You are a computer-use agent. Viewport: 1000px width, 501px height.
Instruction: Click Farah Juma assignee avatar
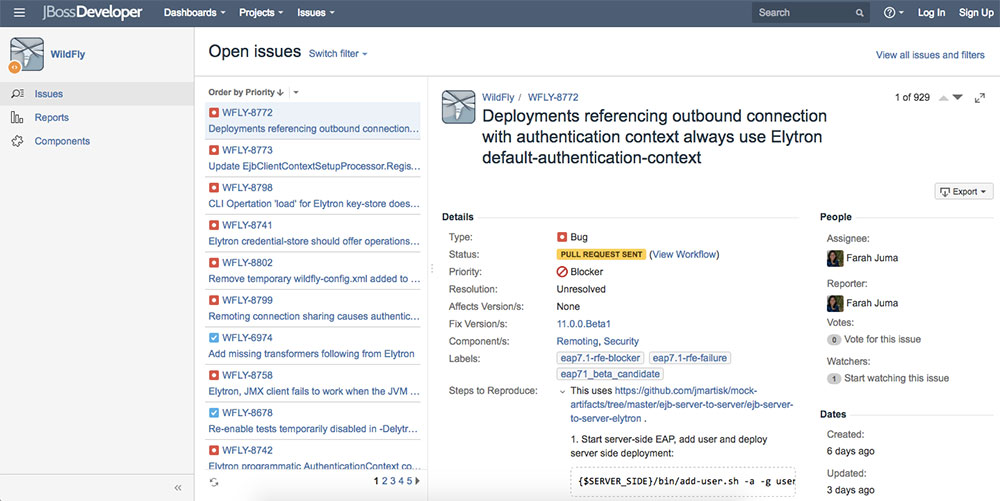[x=835, y=258]
